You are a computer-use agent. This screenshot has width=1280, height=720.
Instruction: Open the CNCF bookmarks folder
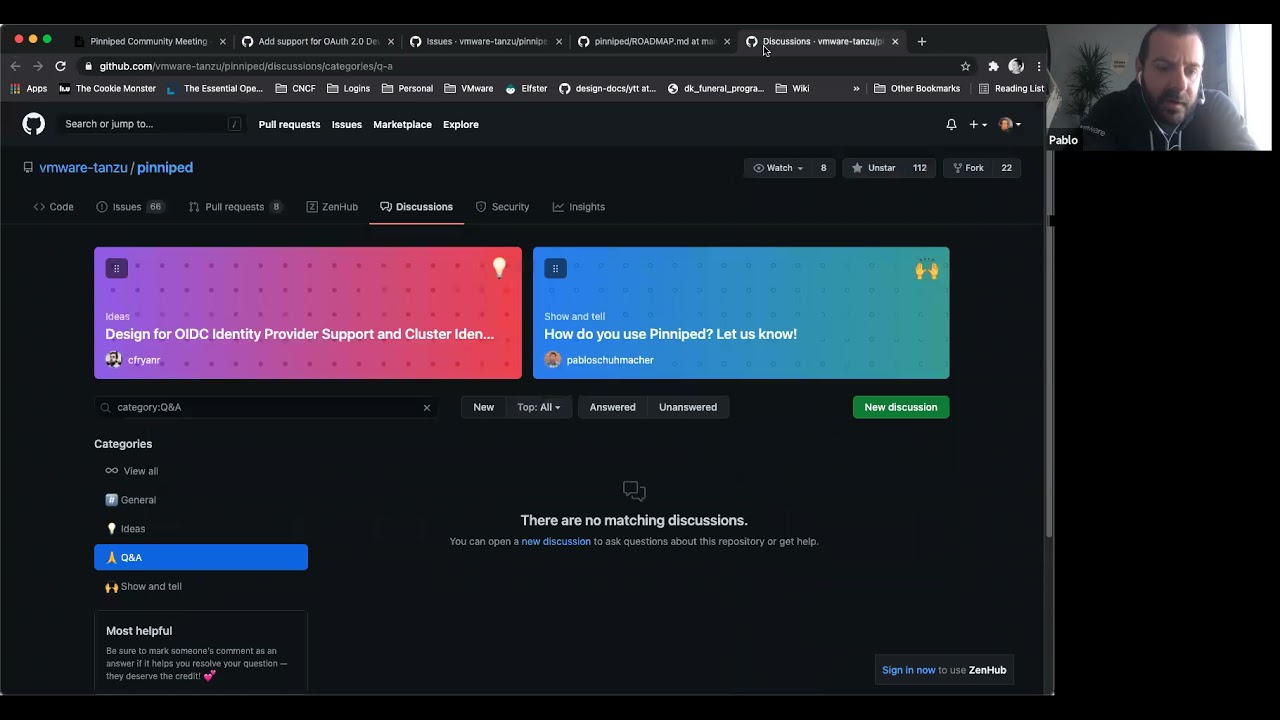295,88
